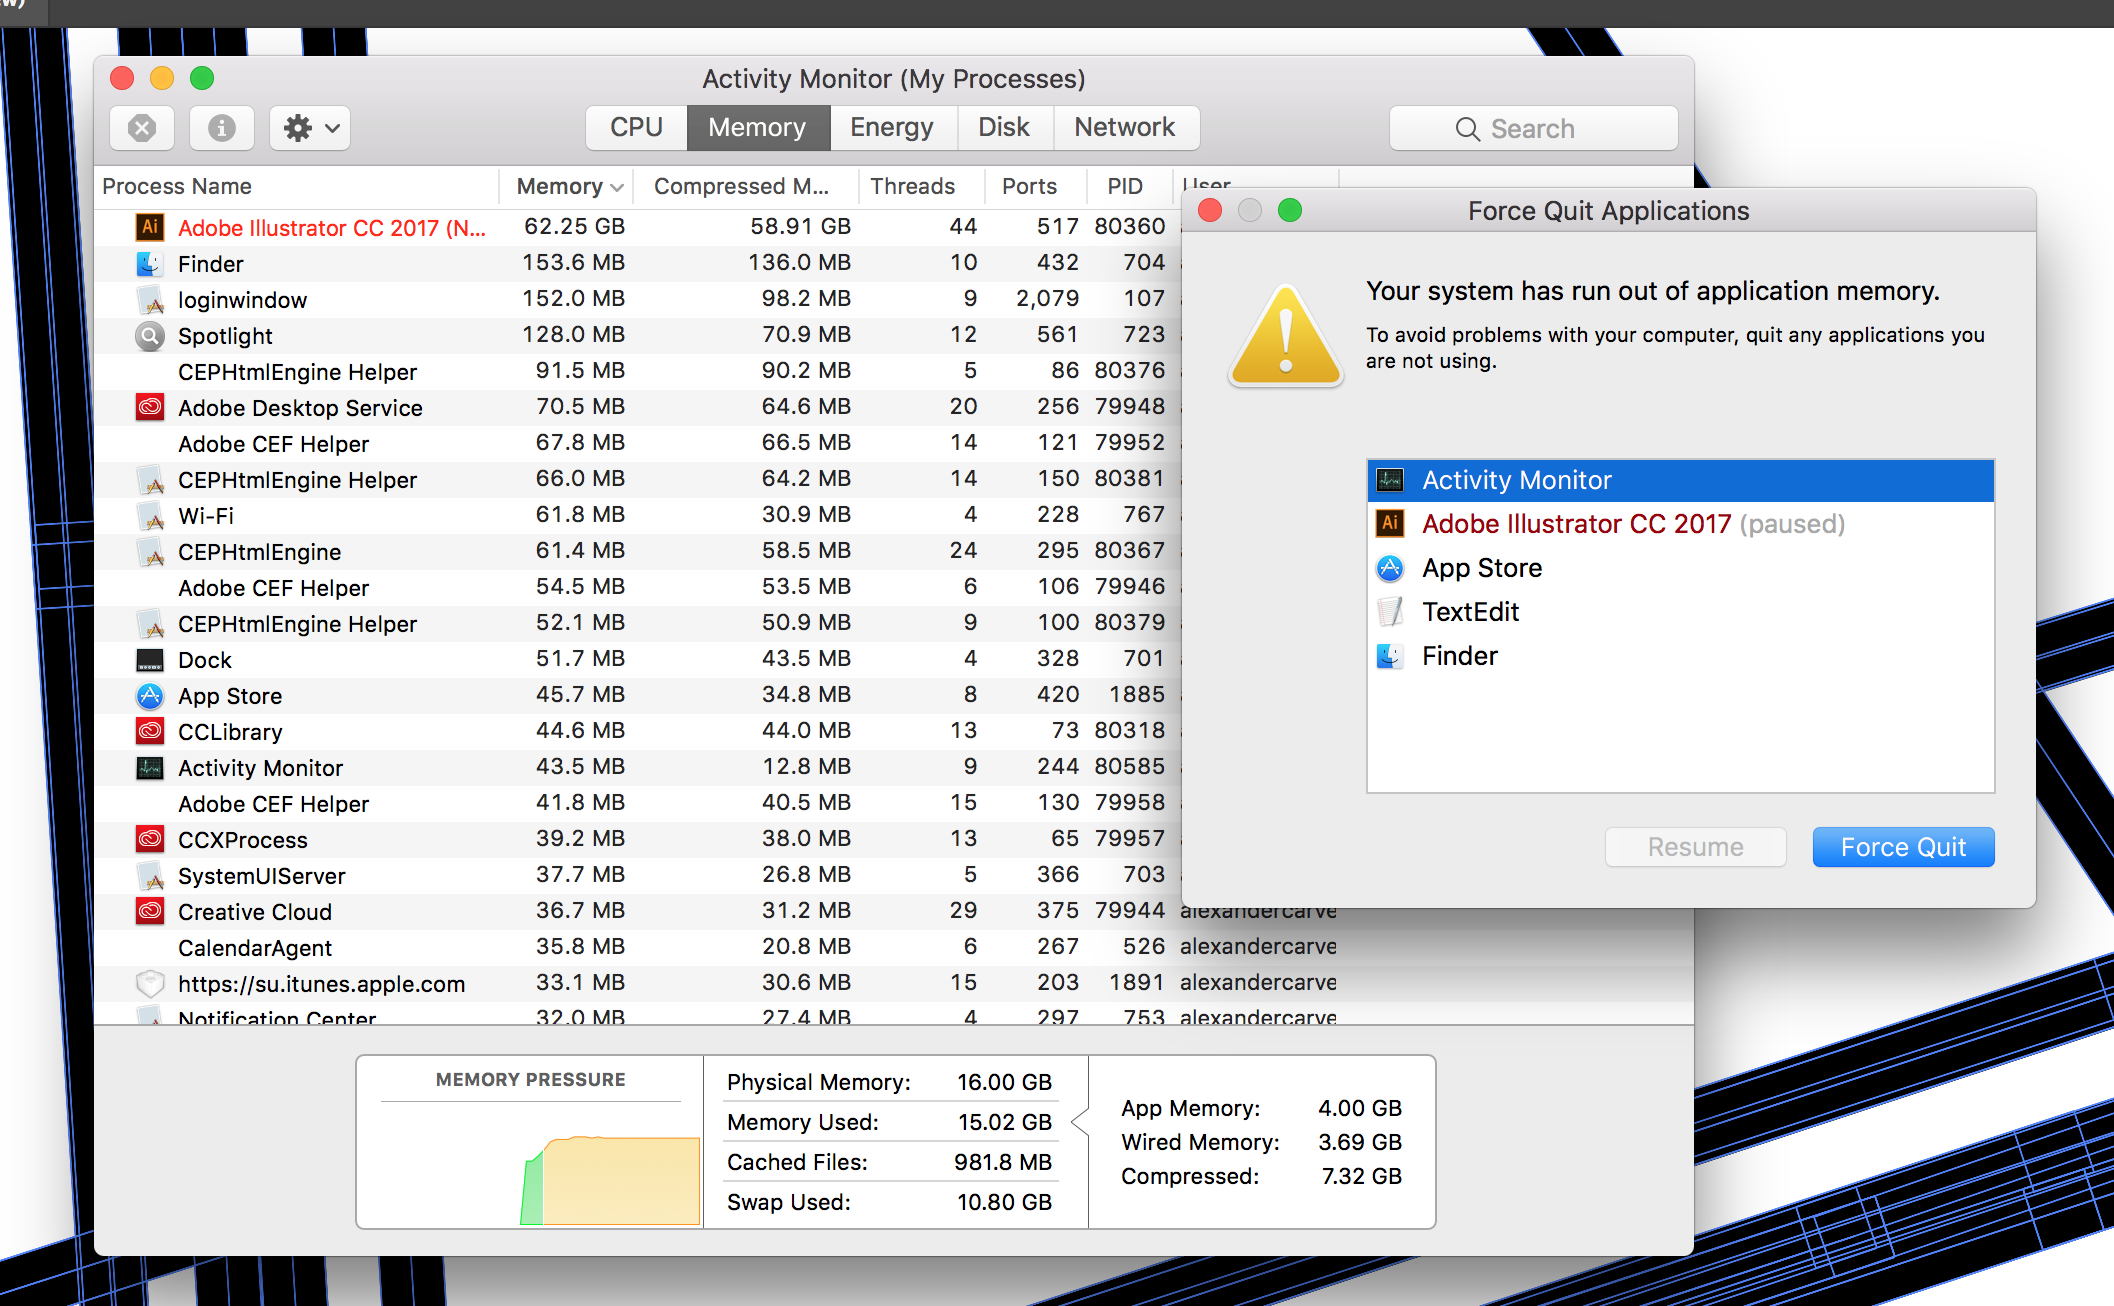Click the SystemUIServer process icon
Viewport: 2114px width, 1306px height.
[x=150, y=875]
